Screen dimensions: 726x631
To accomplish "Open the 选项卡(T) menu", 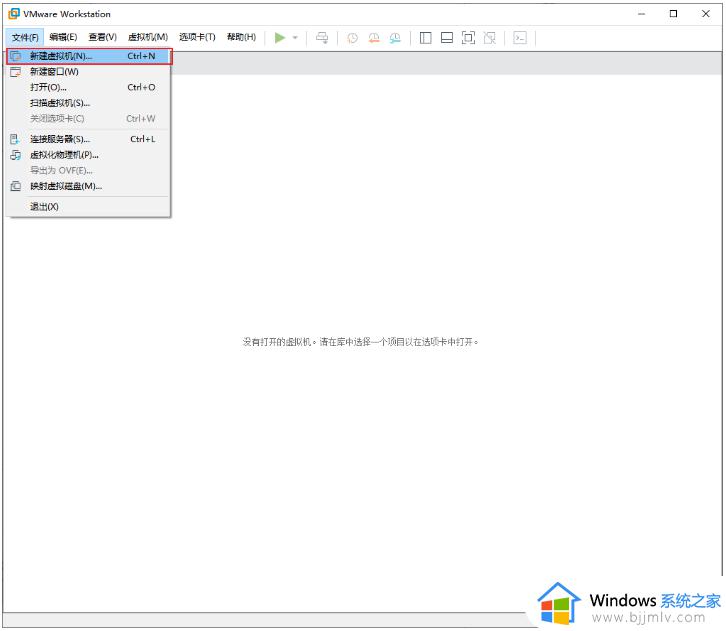I will 197,37.
